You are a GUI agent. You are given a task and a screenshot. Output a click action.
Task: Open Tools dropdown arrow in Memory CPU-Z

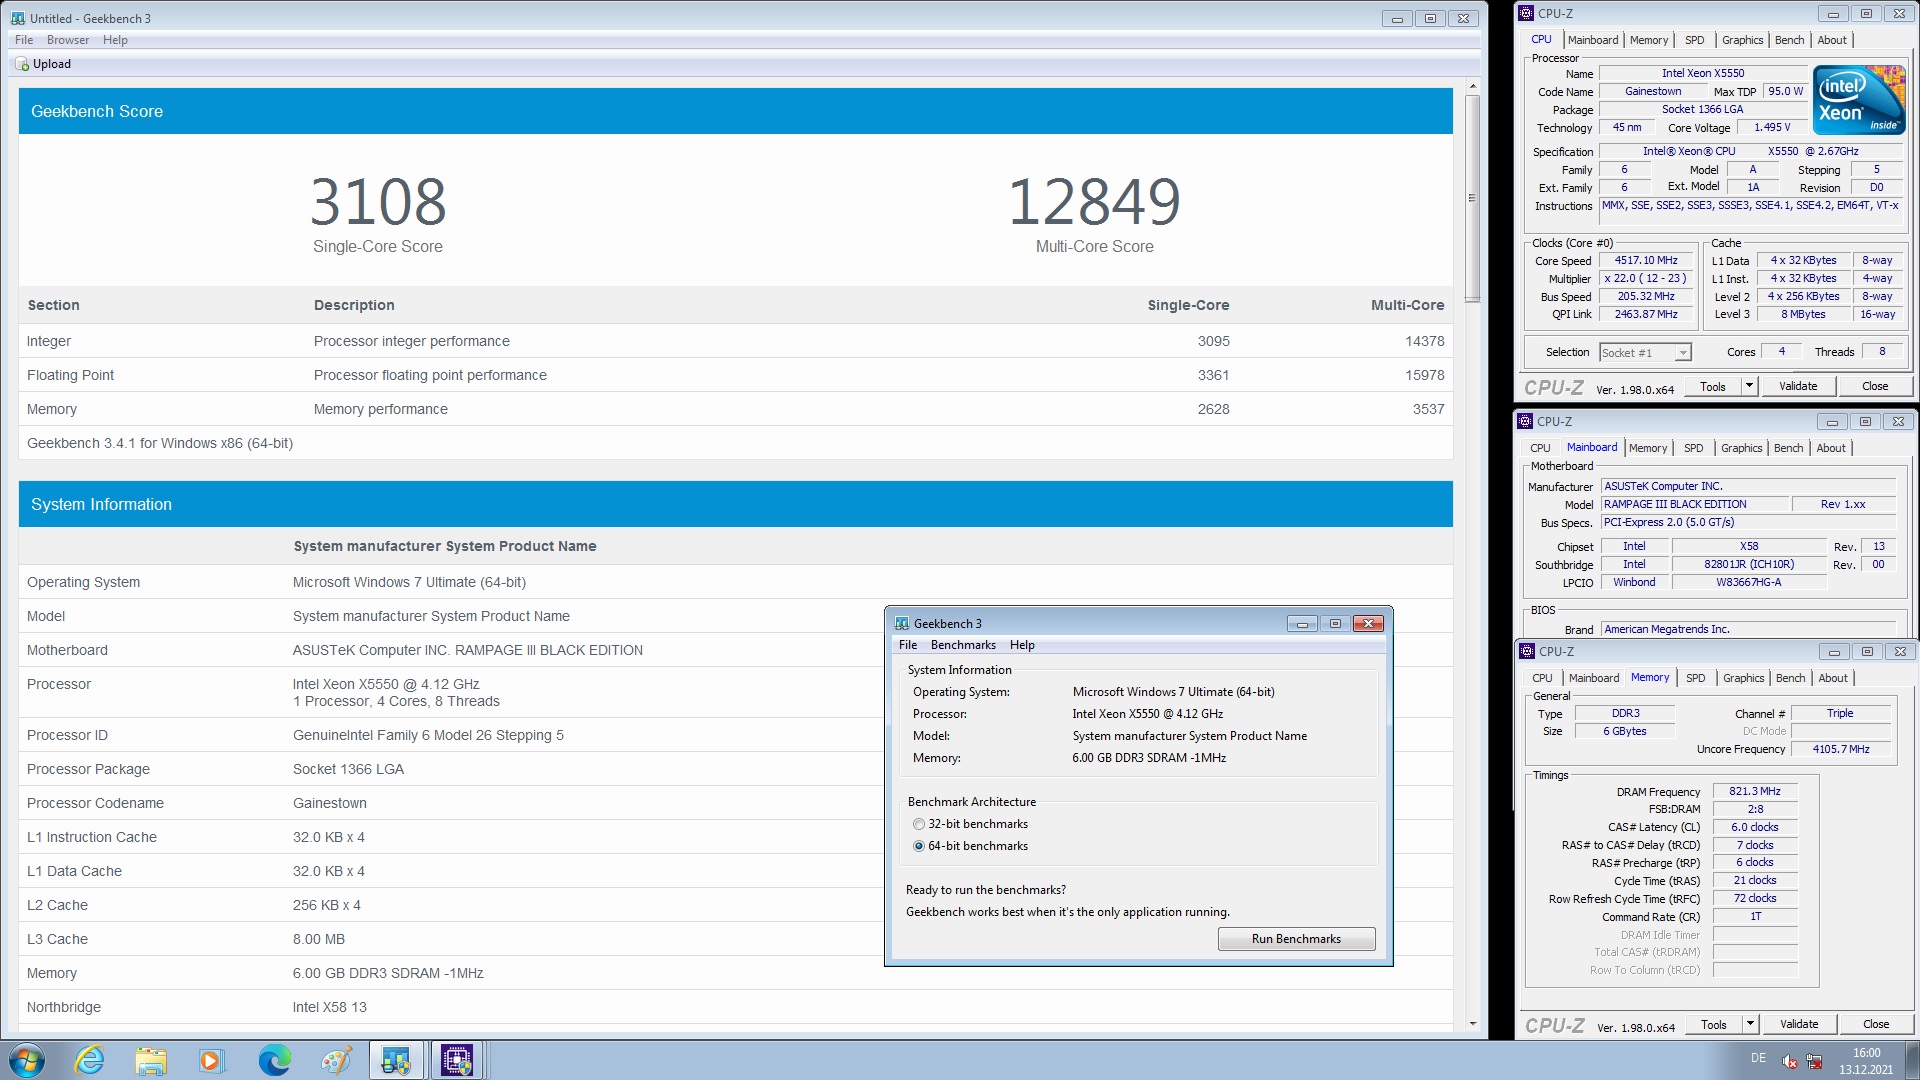pos(1750,1024)
